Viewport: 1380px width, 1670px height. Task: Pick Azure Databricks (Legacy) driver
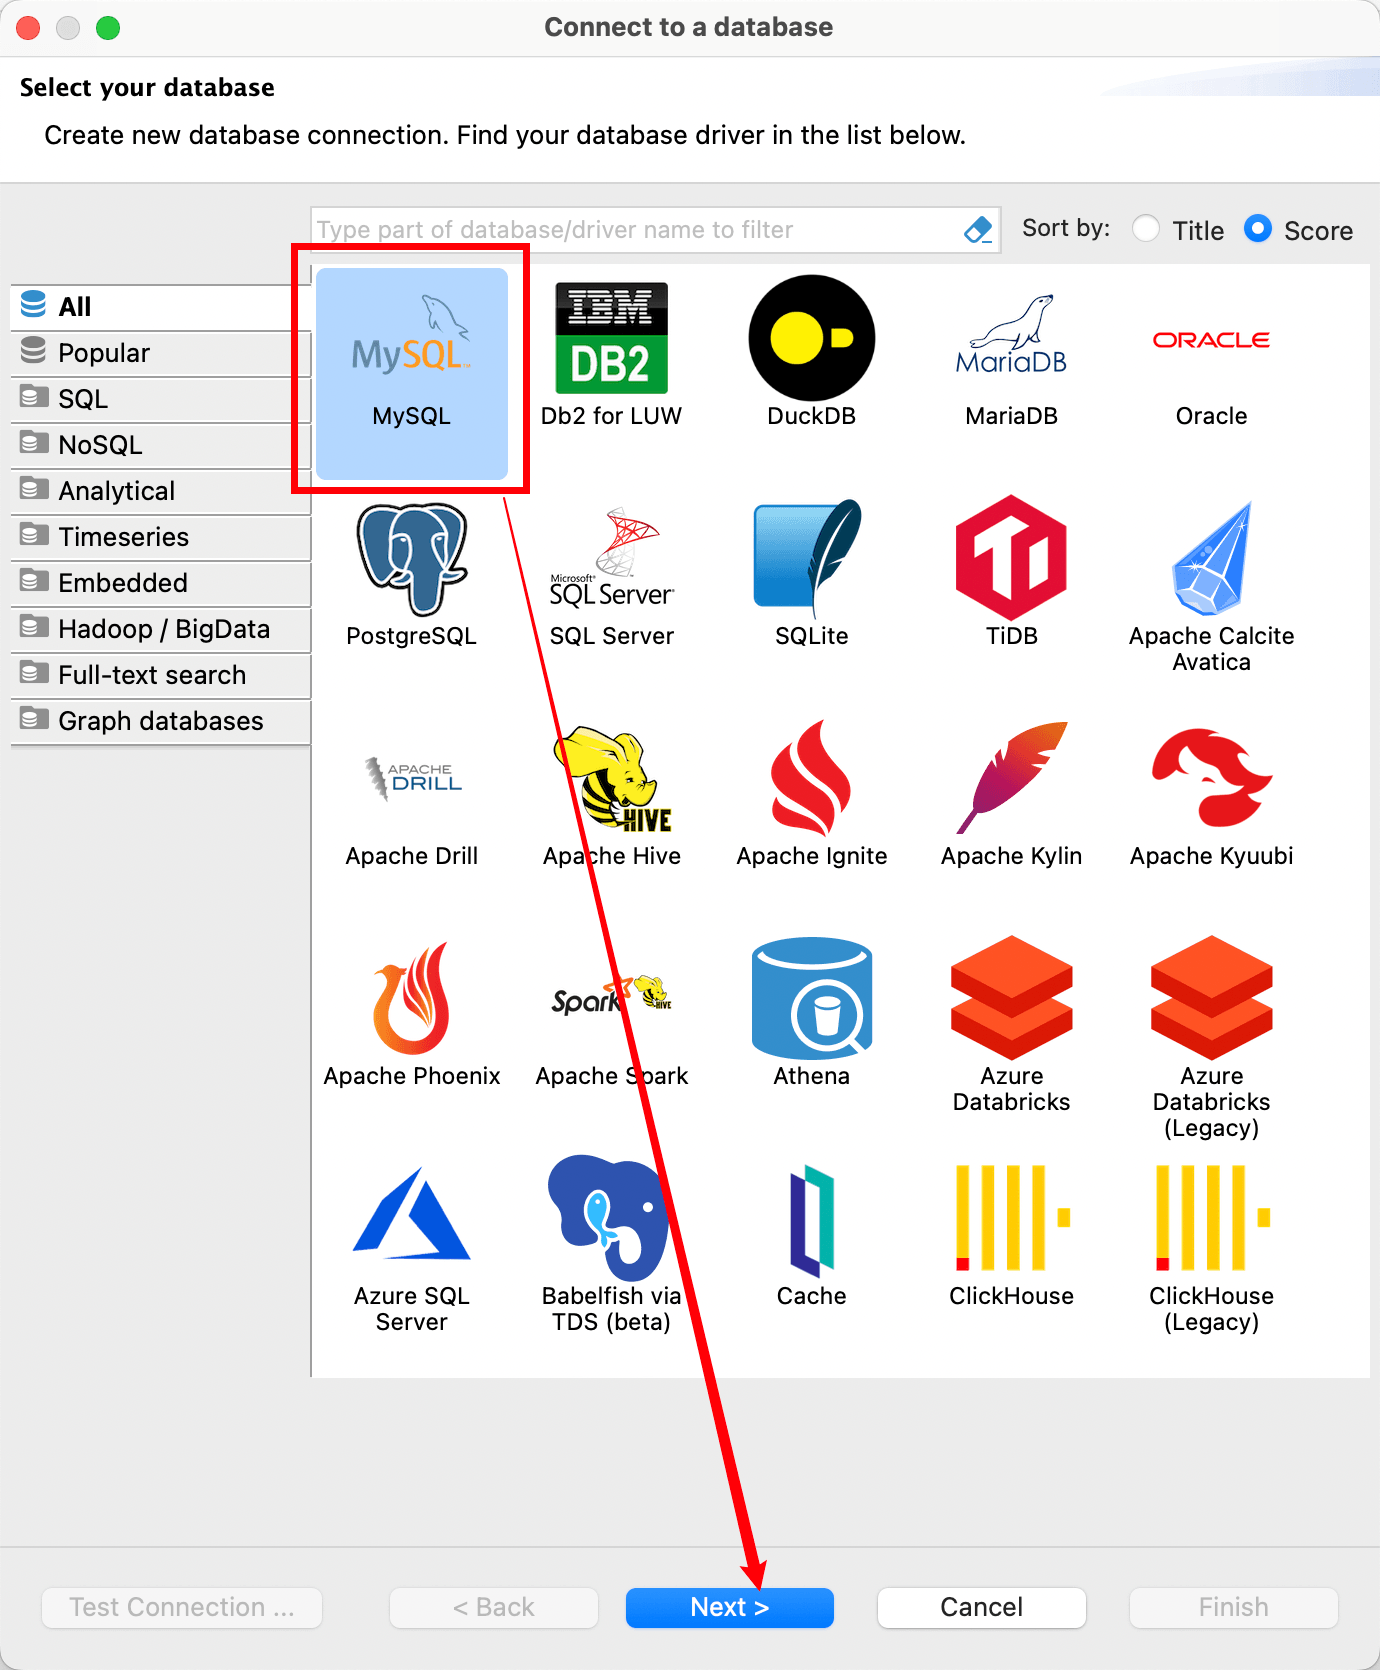tap(1211, 1039)
